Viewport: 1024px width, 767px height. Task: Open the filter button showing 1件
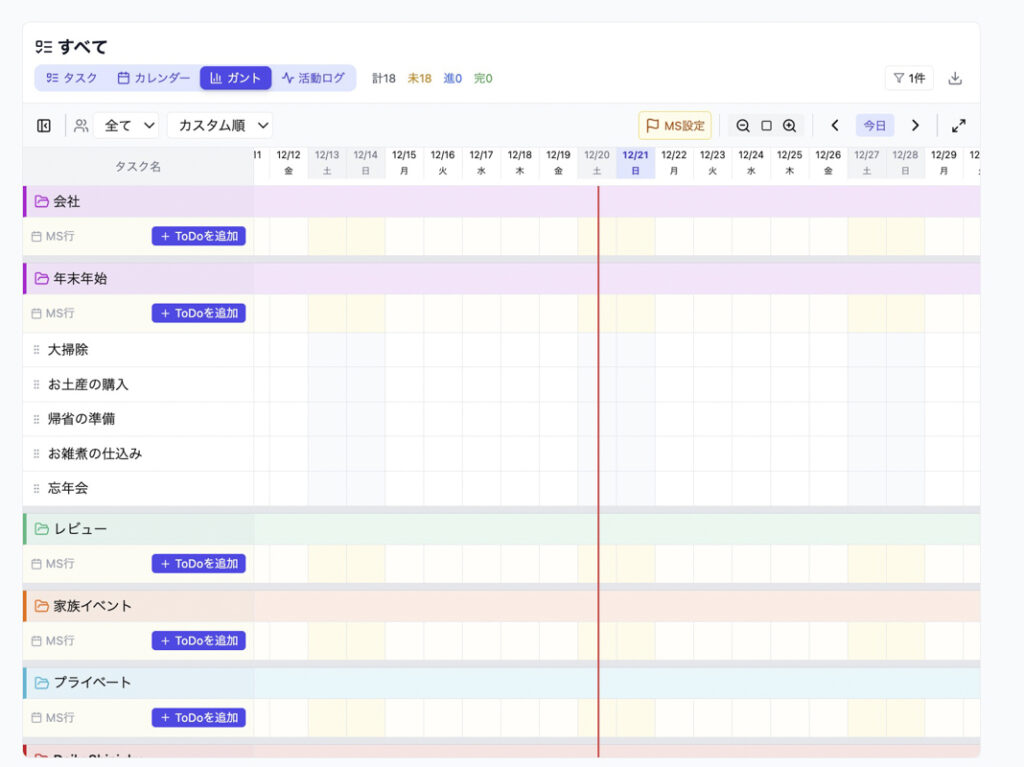(908, 78)
